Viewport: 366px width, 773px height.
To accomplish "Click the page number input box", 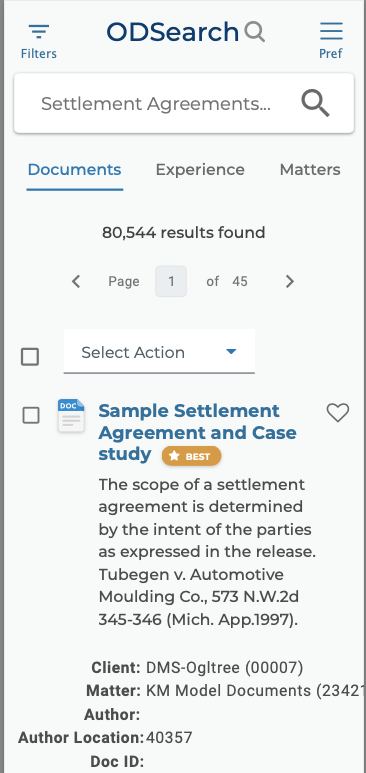I will point(171,281).
